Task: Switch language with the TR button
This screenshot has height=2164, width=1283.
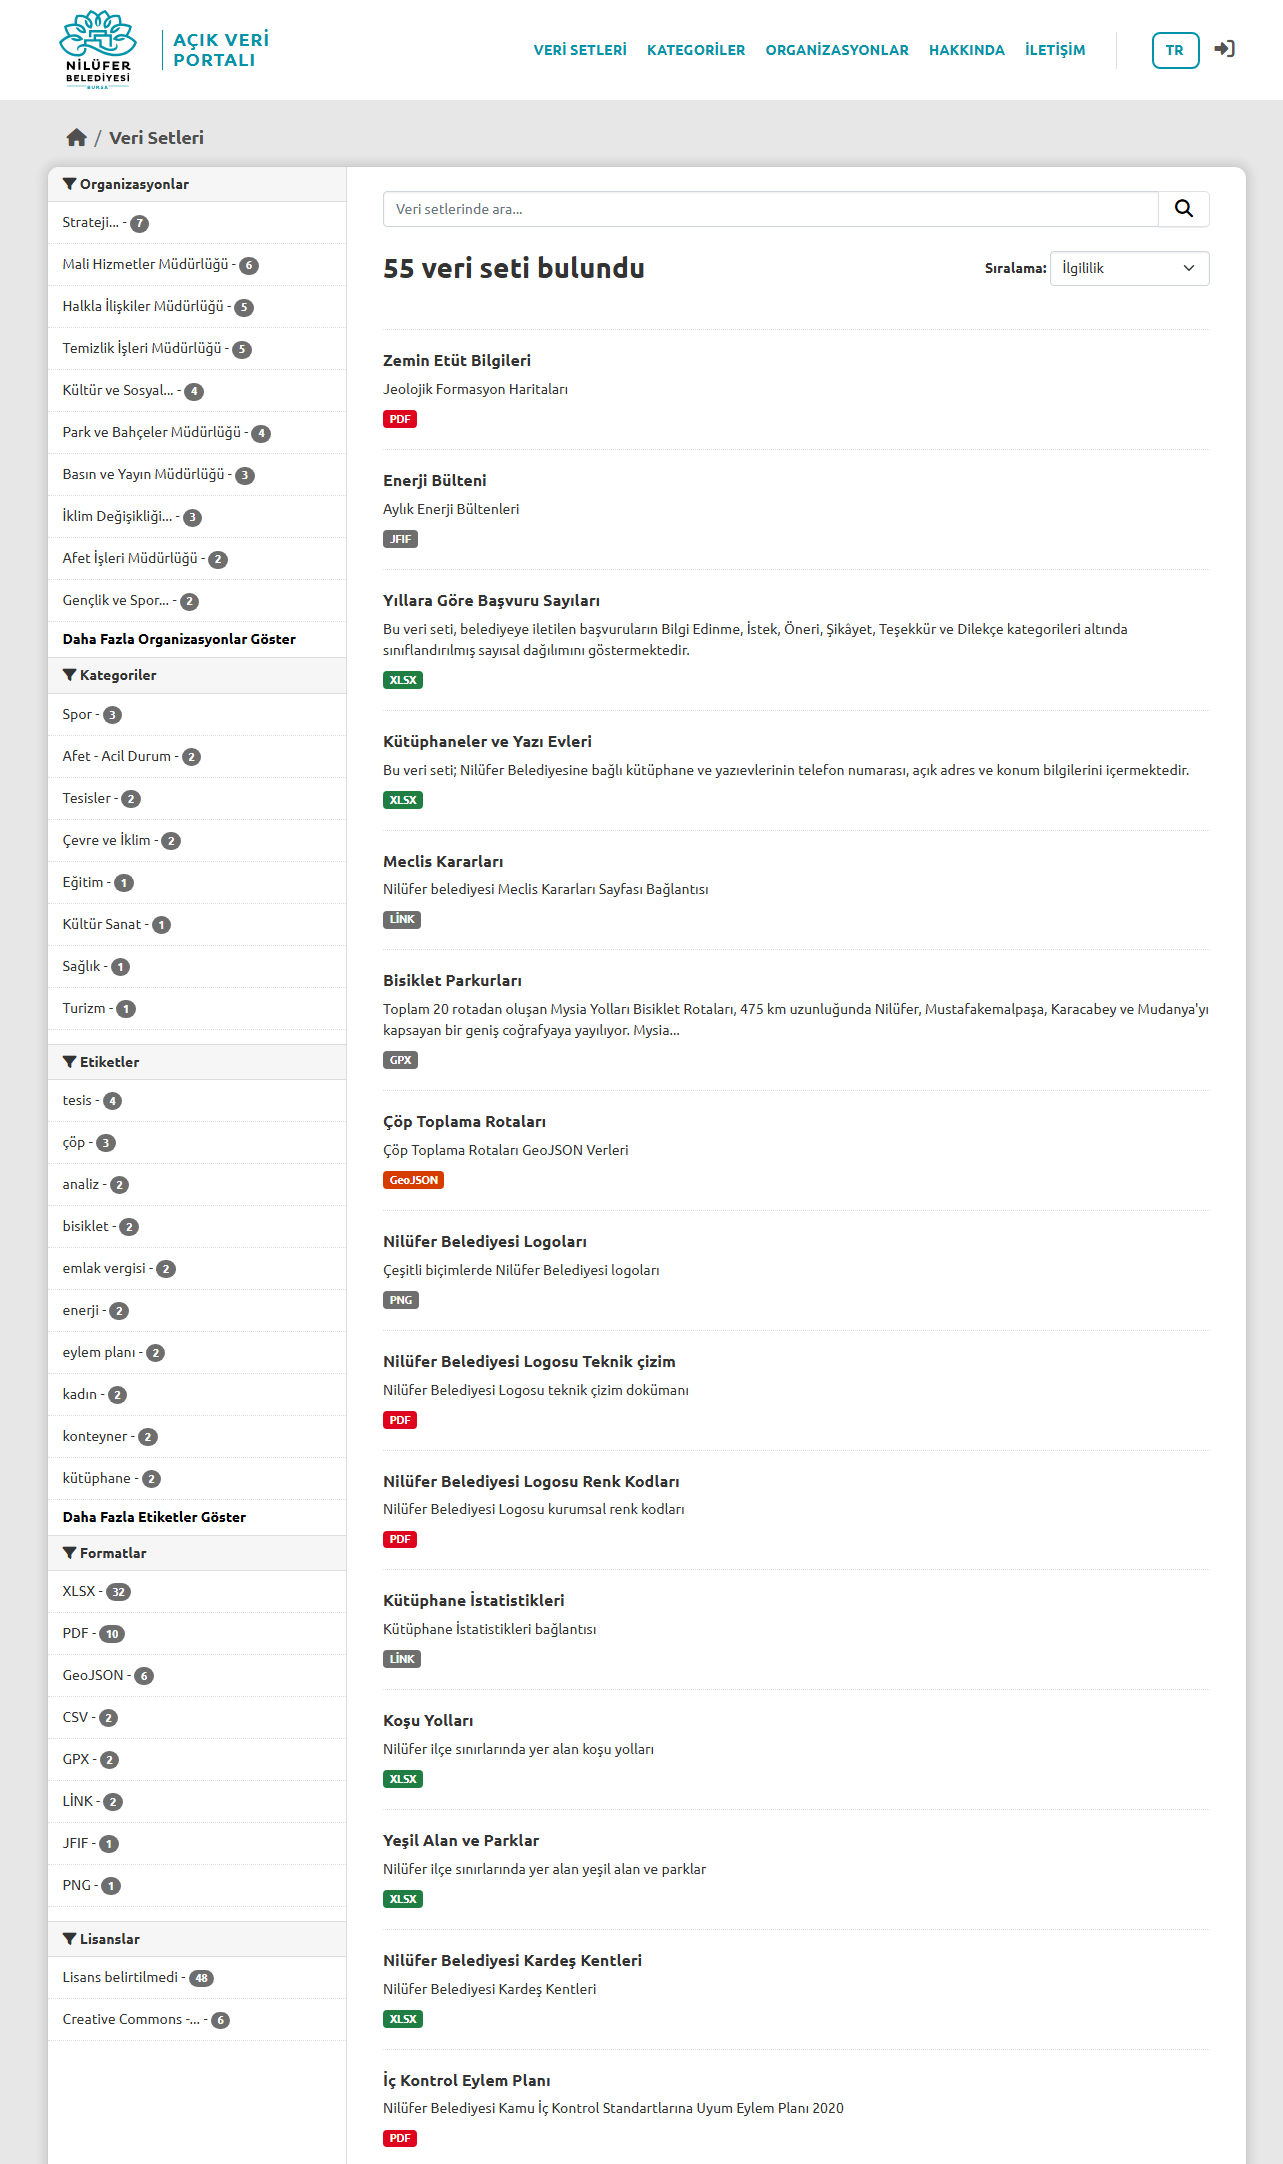Action: coord(1175,50)
